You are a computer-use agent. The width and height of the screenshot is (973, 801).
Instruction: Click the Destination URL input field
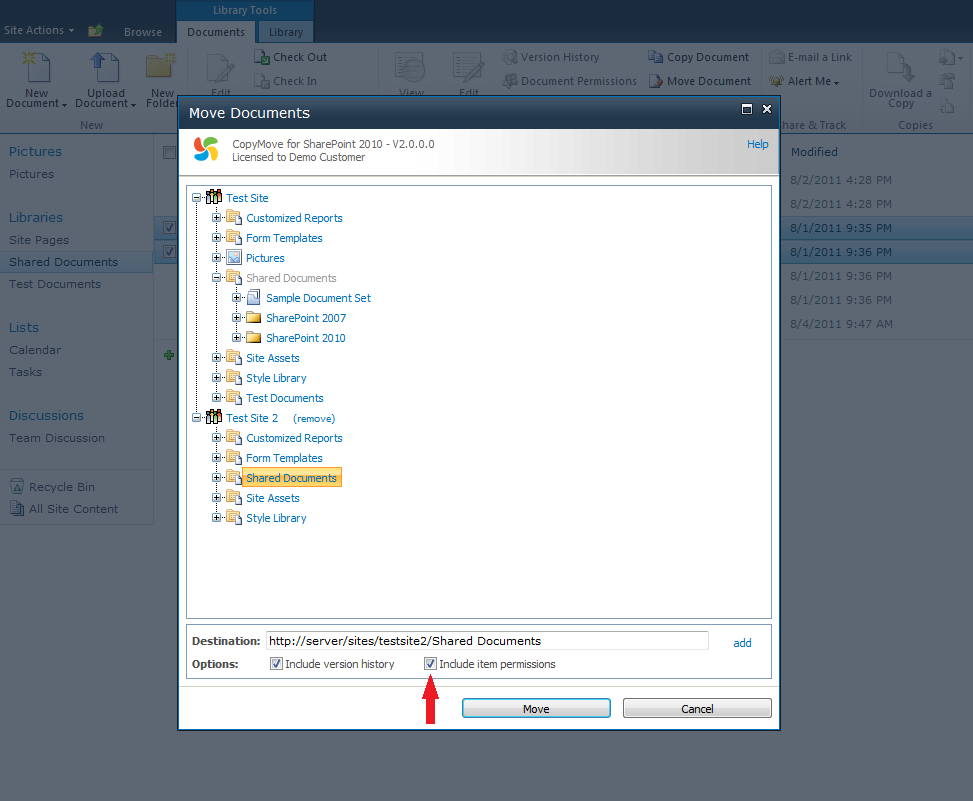(x=487, y=641)
